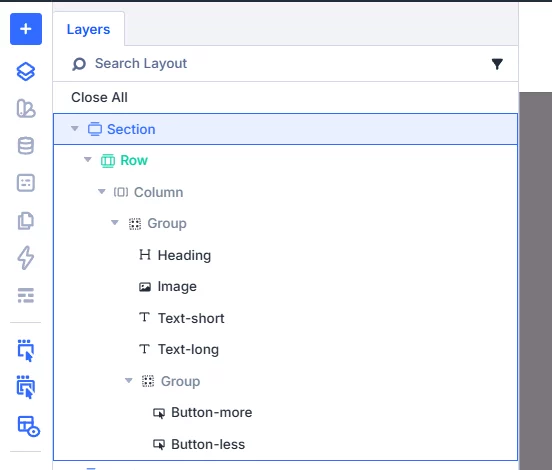Collapse the nested Group containing buttons
Screen dimensions: 552x470
click(x=128, y=381)
